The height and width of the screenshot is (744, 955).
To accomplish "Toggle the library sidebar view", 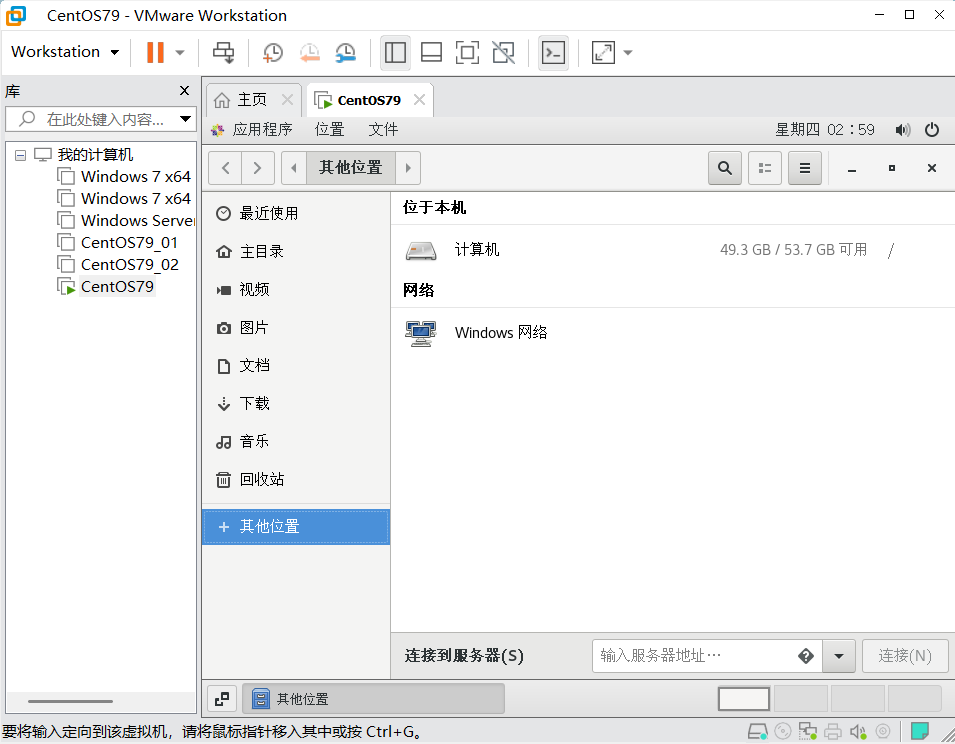I will [x=395, y=52].
